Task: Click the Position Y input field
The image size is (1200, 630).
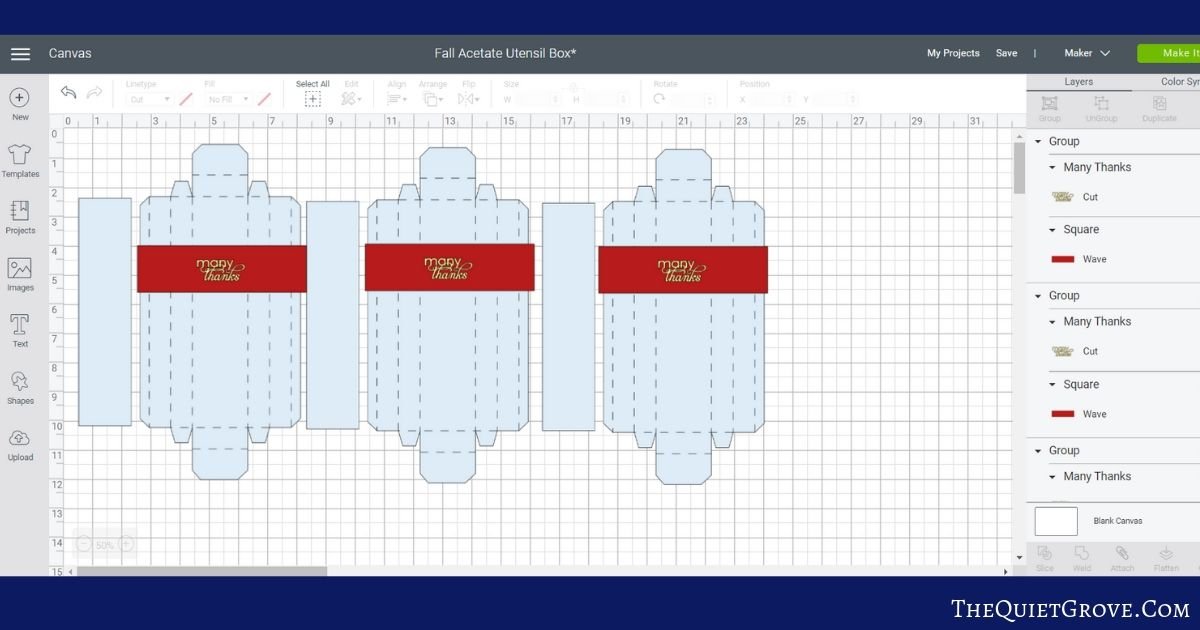Action: (836, 100)
